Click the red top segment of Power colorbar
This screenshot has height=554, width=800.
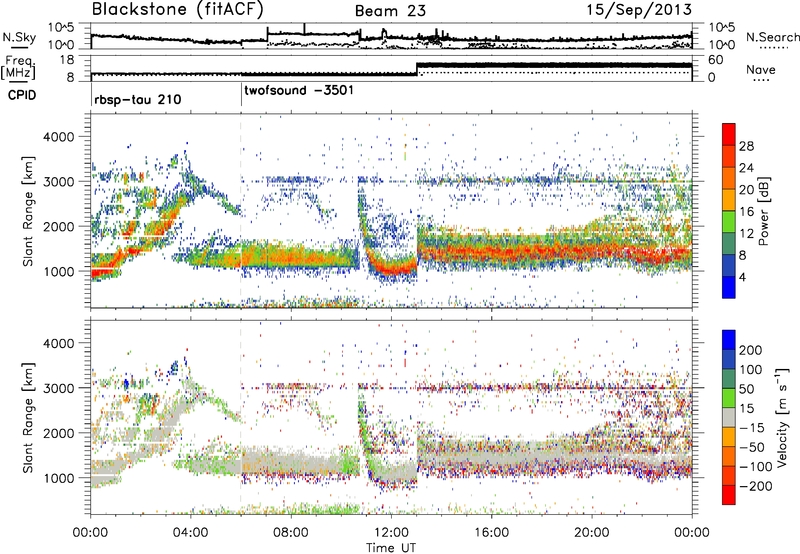[x=729, y=134]
